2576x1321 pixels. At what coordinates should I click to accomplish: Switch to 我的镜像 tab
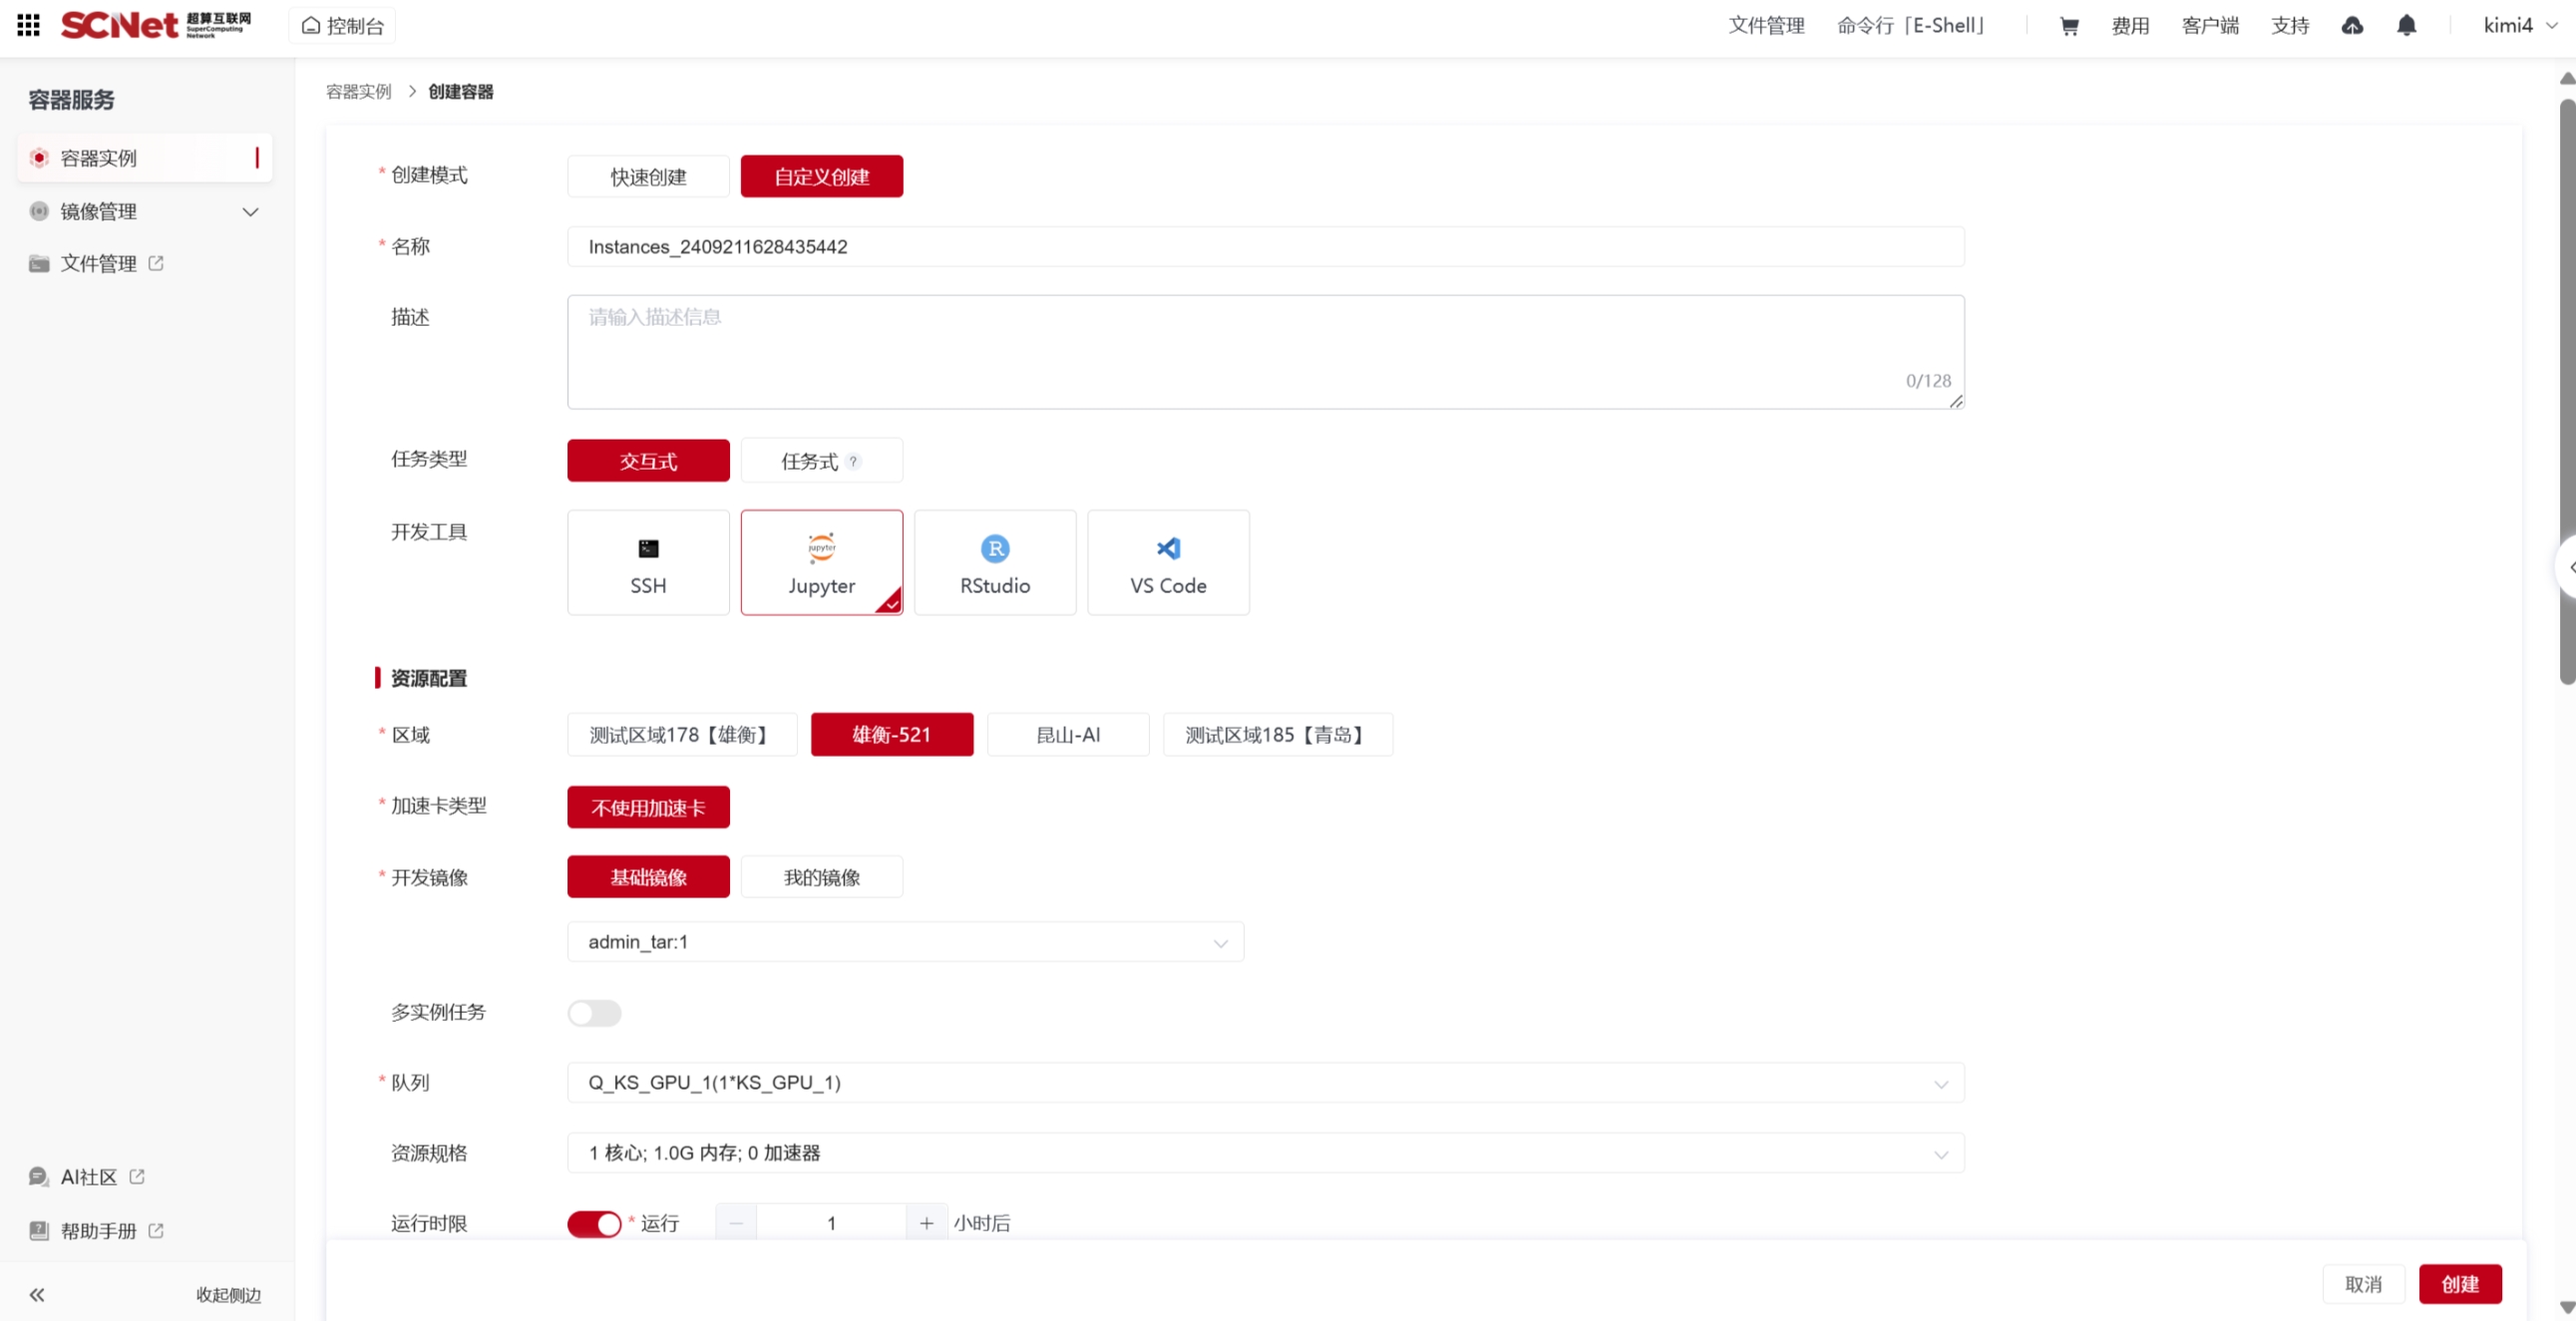(x=821, y=877)
